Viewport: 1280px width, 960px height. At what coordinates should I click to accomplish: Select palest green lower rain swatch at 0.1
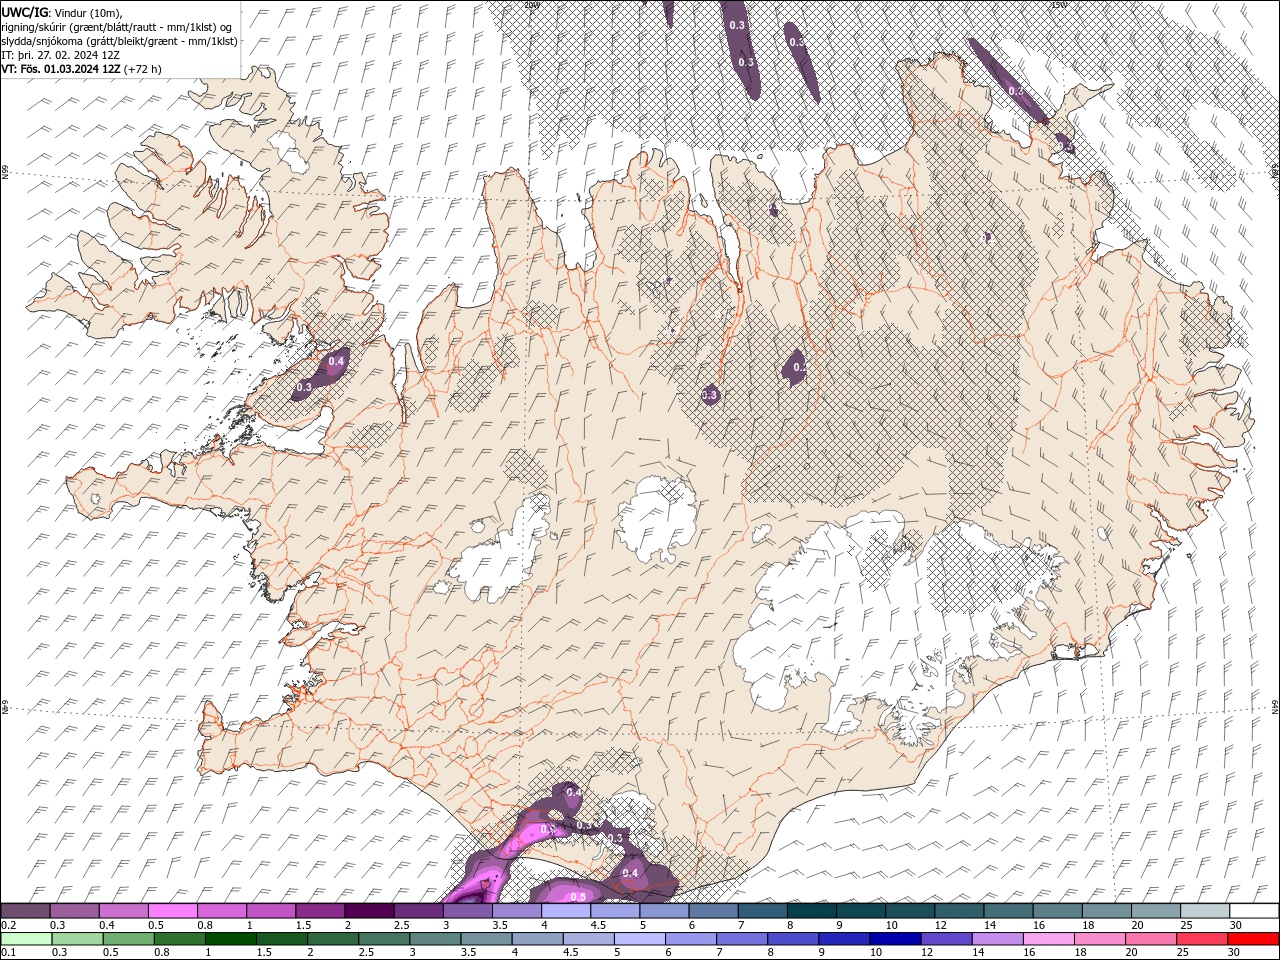click(x=25, y=939)
